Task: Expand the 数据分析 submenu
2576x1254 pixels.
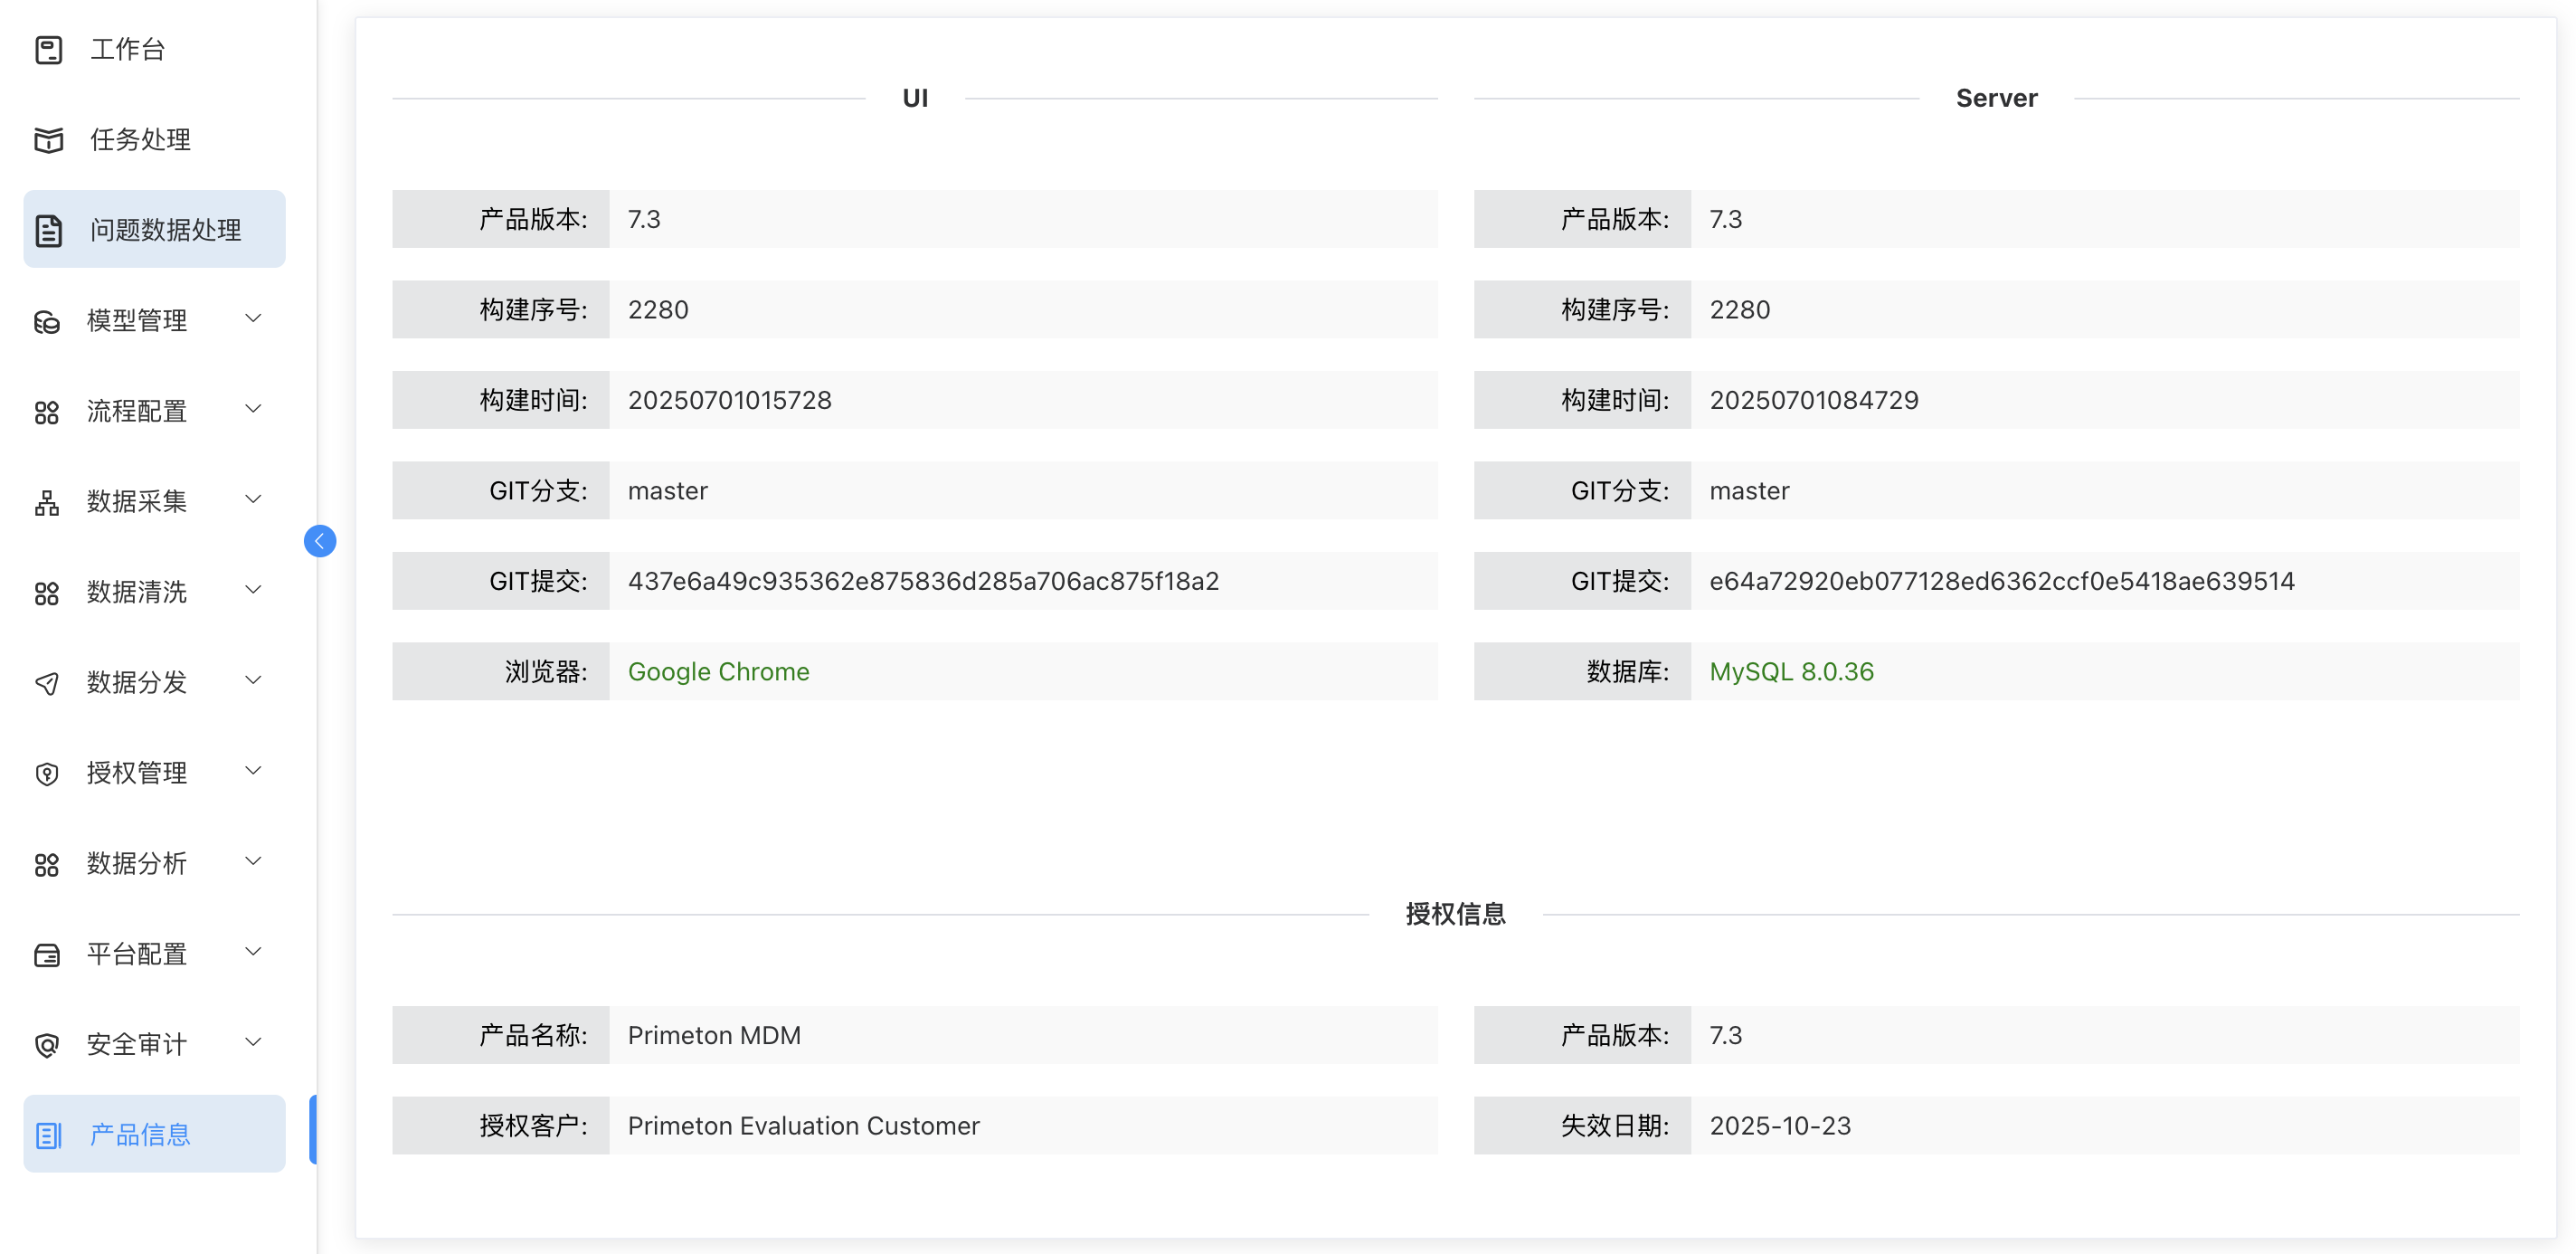Action: [135, 863]
